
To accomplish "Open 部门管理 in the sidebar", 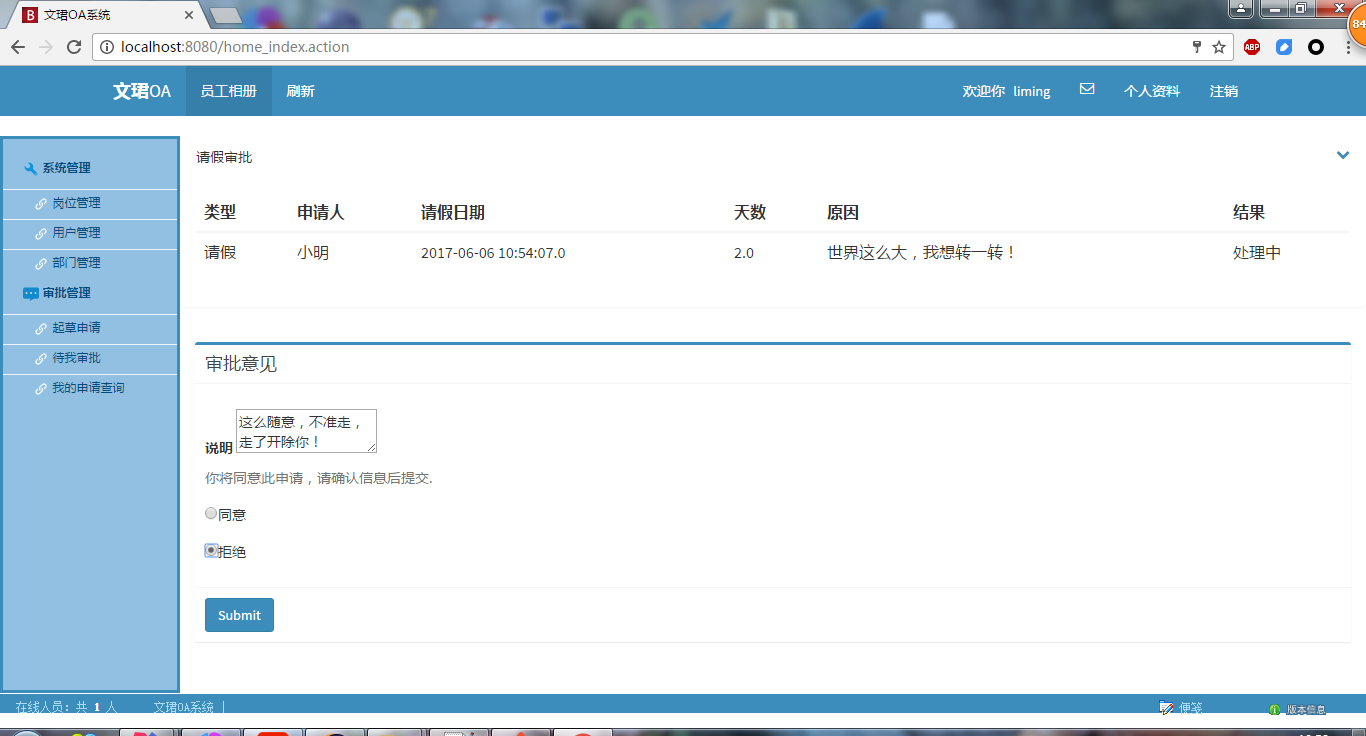I will pyautogui.click(x=76, y=263).
